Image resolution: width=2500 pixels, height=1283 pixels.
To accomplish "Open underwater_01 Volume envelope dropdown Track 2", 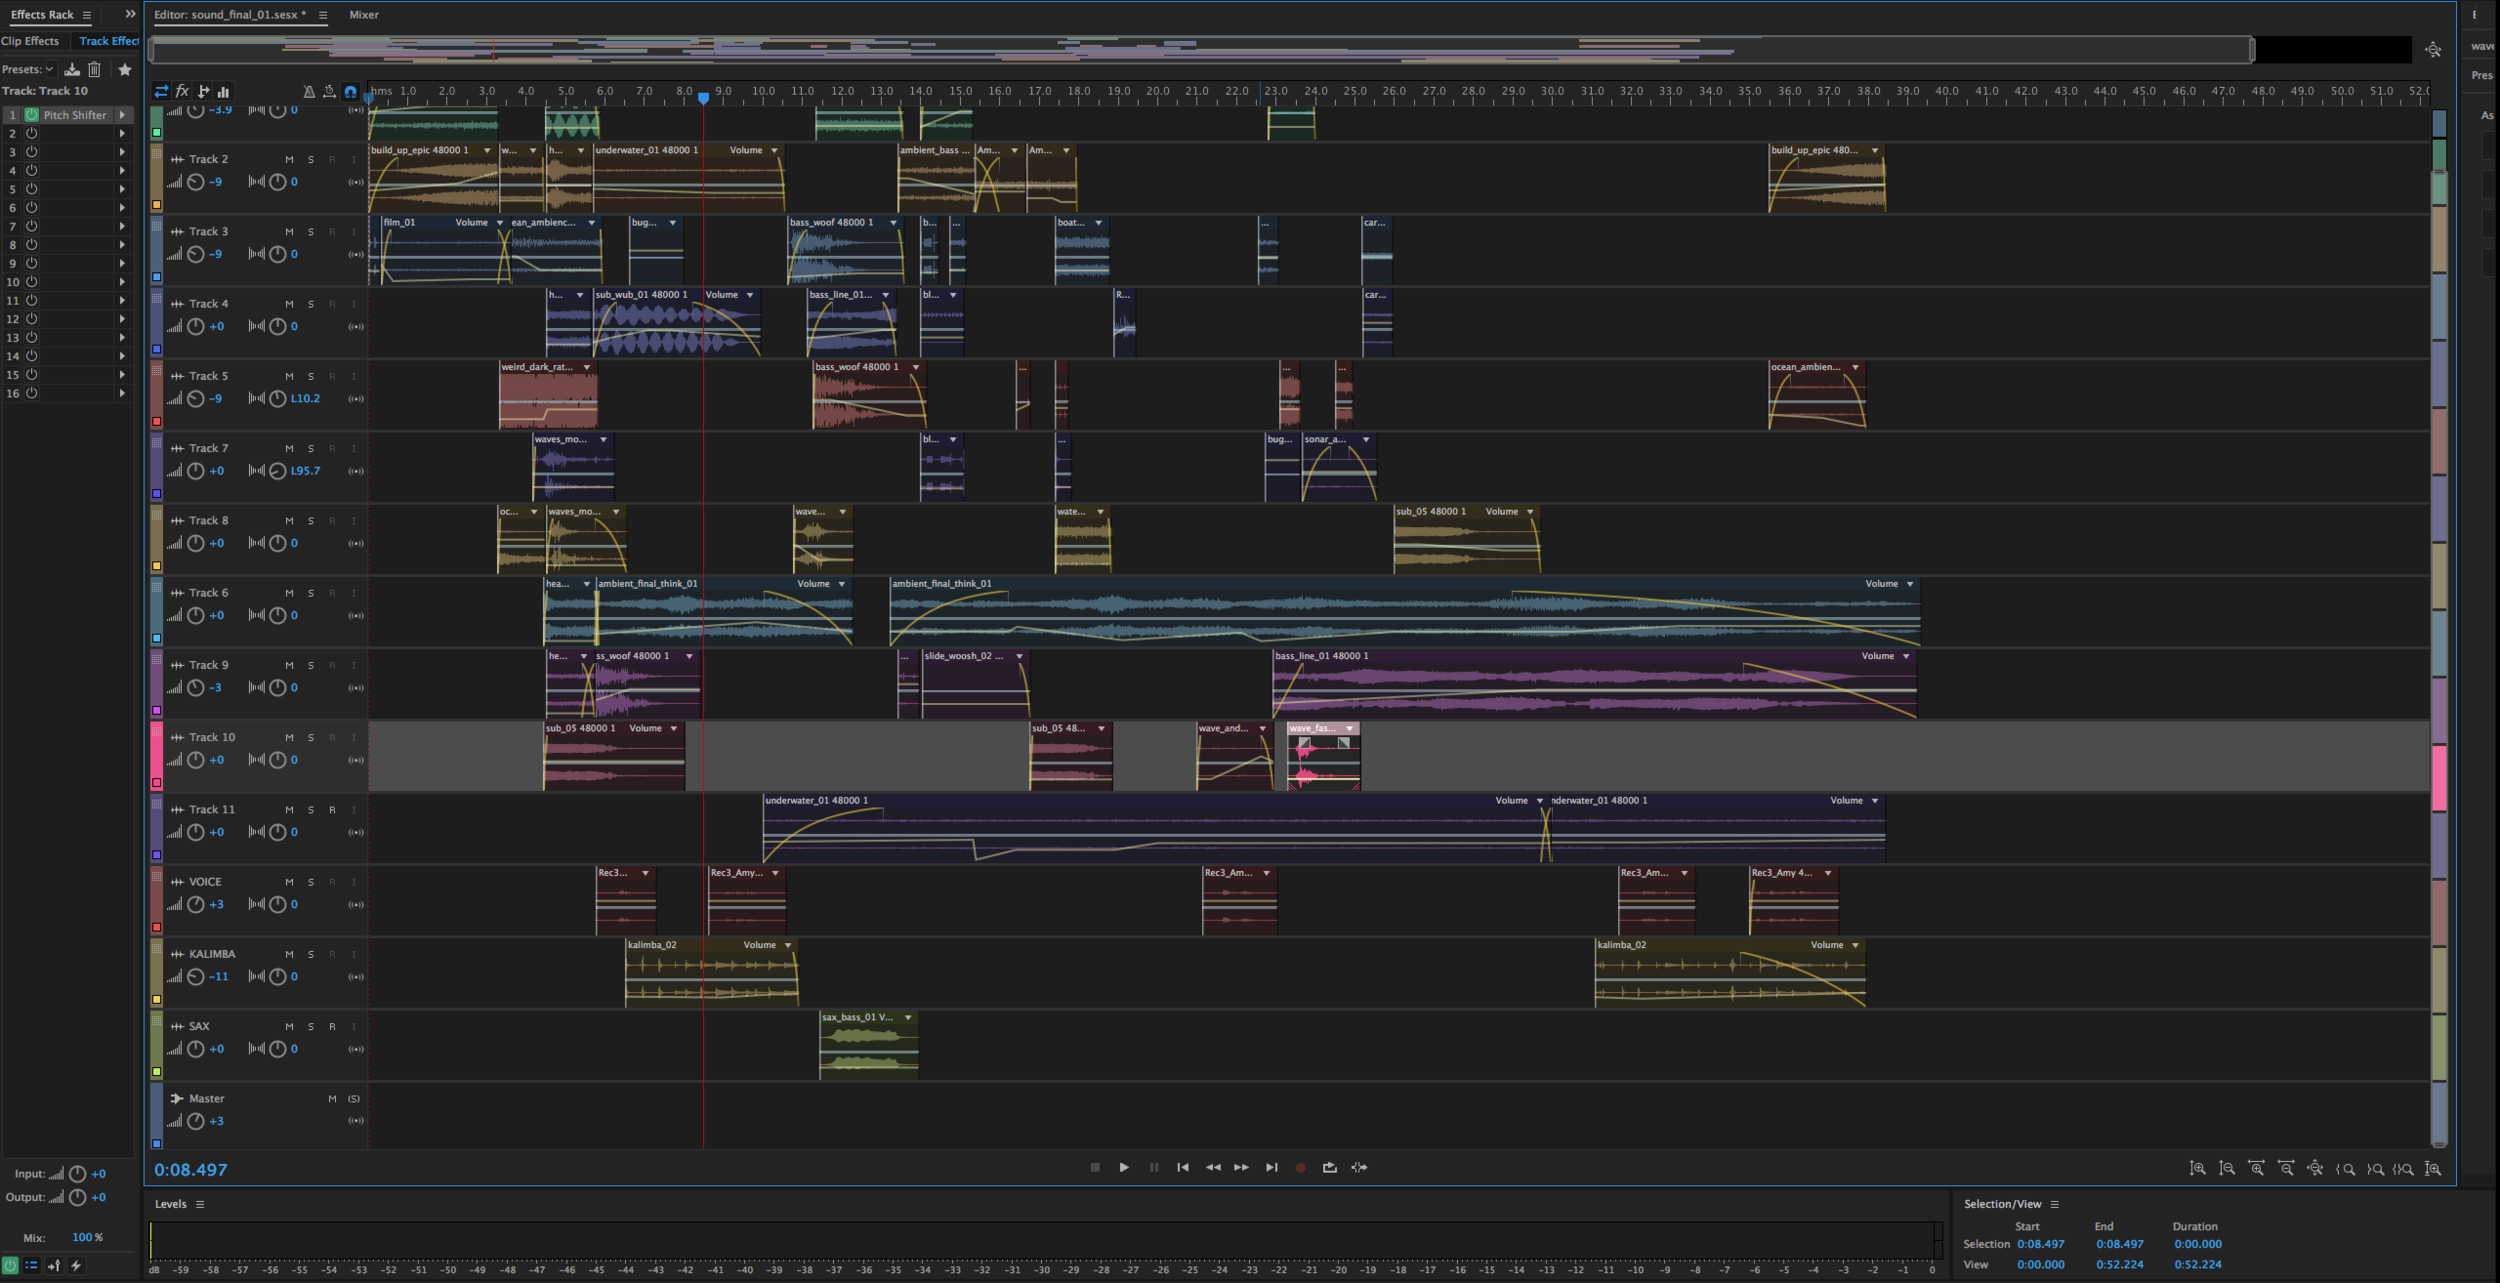I will point(775,151).
